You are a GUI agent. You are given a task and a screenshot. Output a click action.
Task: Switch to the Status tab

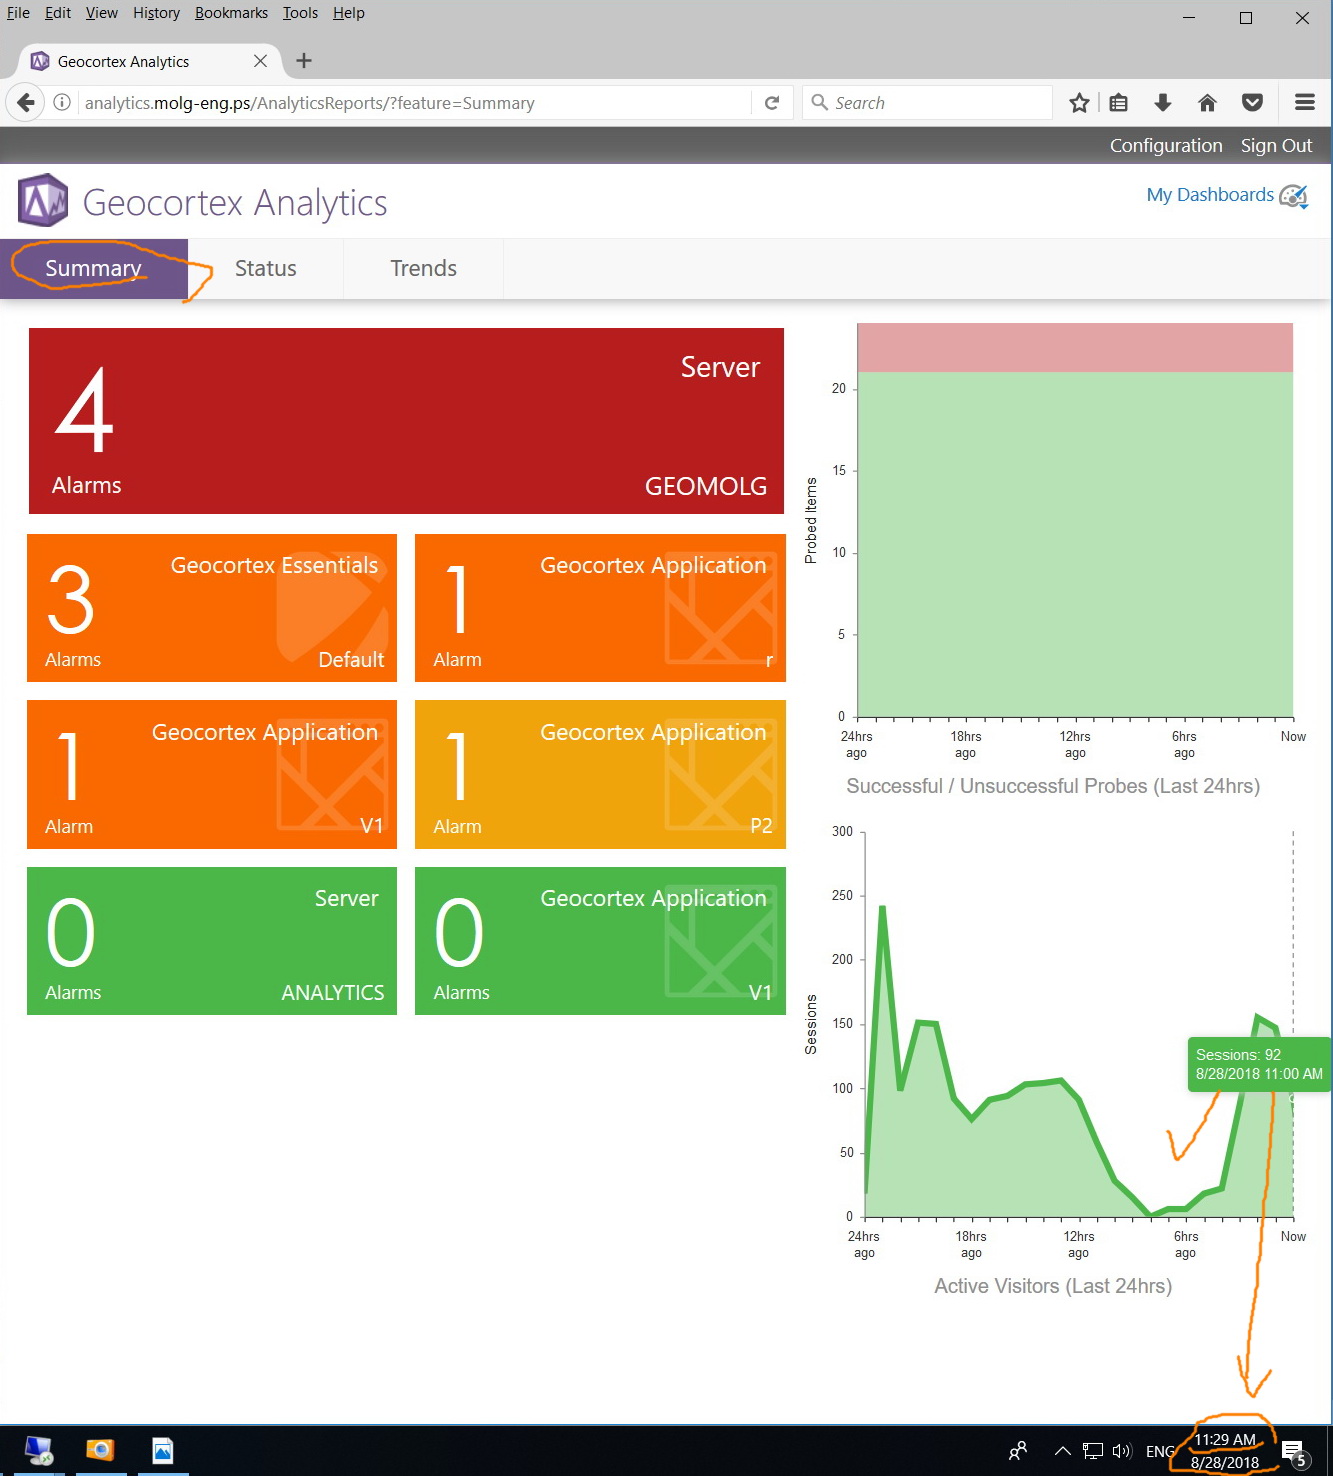(x=266, y=268)
